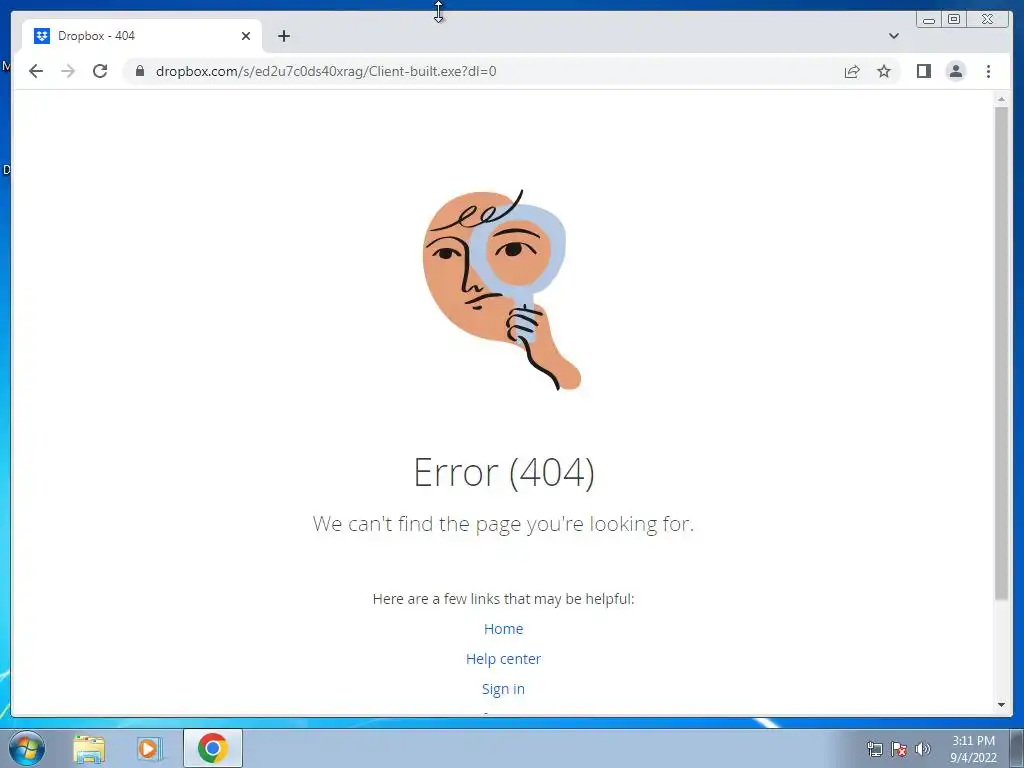Click the vertical scrollbar thumb

pos(1001,353)
